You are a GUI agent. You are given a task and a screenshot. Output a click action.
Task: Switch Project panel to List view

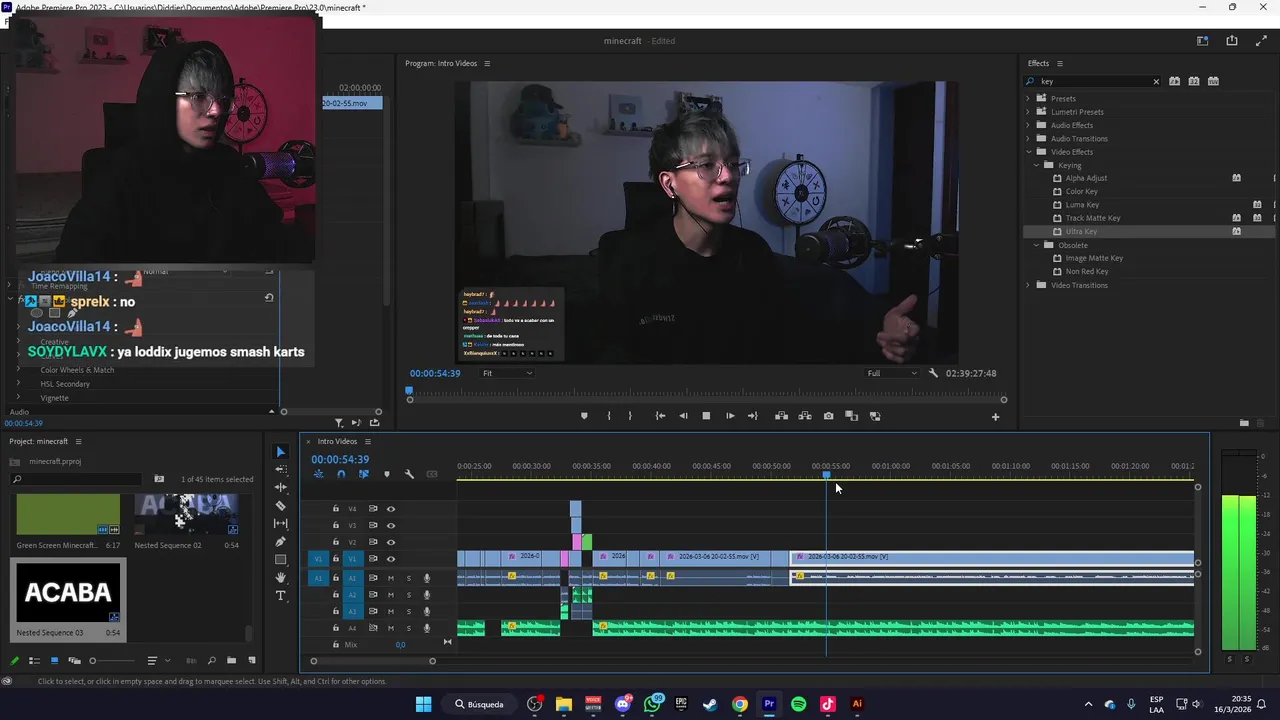34,661
